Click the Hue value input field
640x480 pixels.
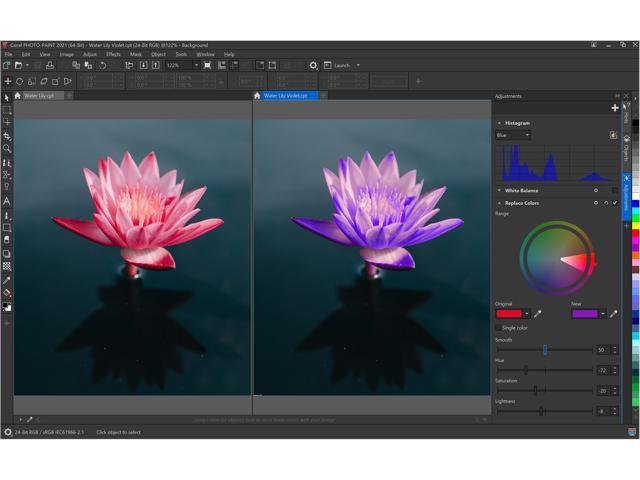coord(602,370)
